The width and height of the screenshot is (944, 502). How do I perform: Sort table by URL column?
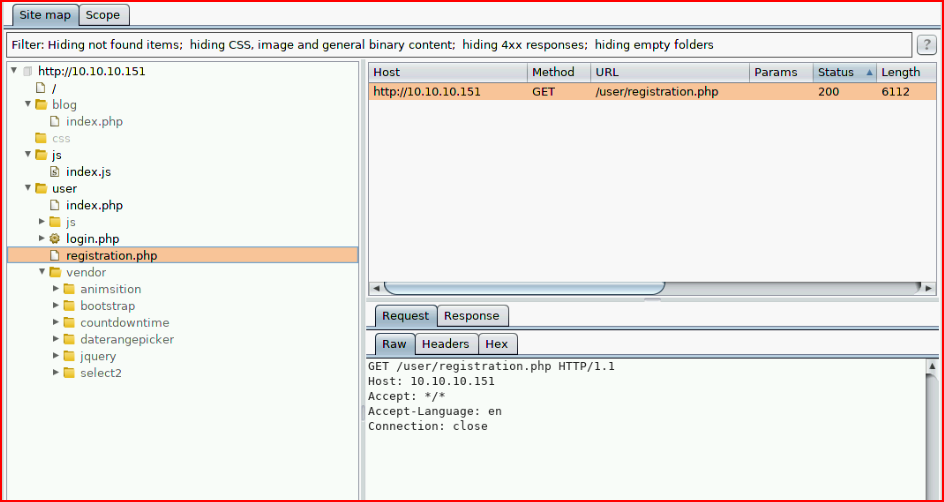[669, 72]
